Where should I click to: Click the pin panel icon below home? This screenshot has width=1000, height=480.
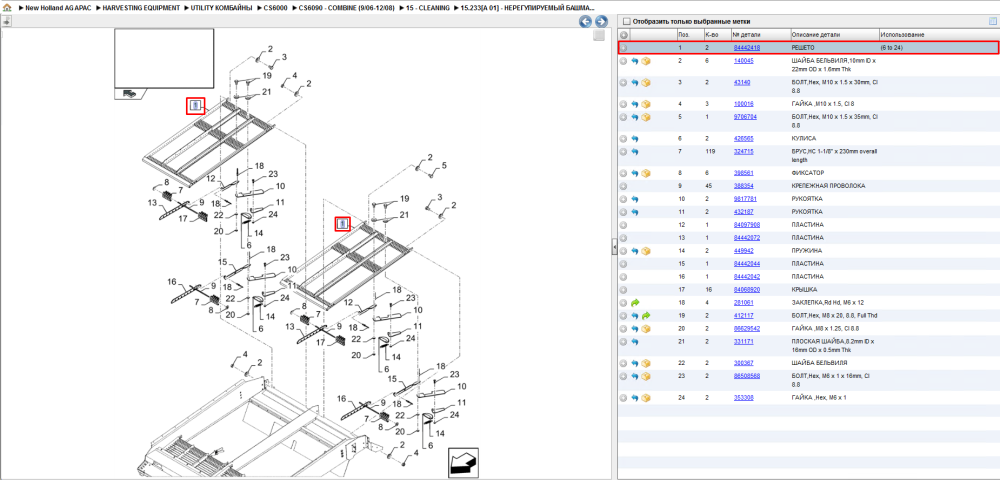click(6, 21)
